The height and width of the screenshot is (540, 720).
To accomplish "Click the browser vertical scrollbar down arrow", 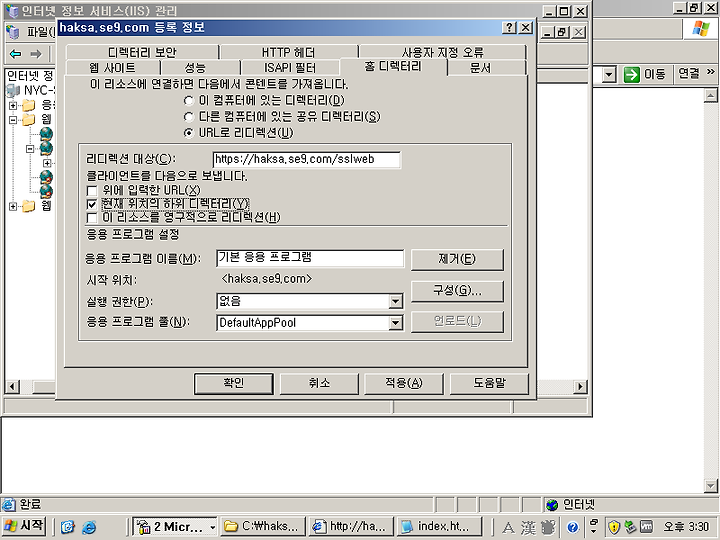I will [x=710, y=485].
